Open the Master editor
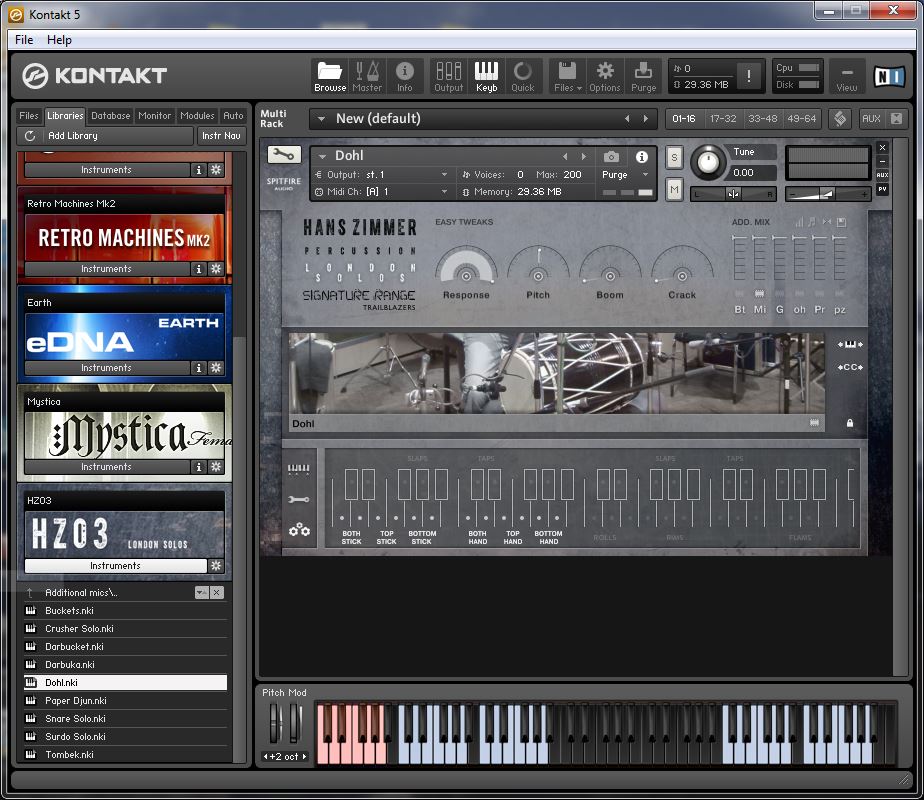 point(367,77)
